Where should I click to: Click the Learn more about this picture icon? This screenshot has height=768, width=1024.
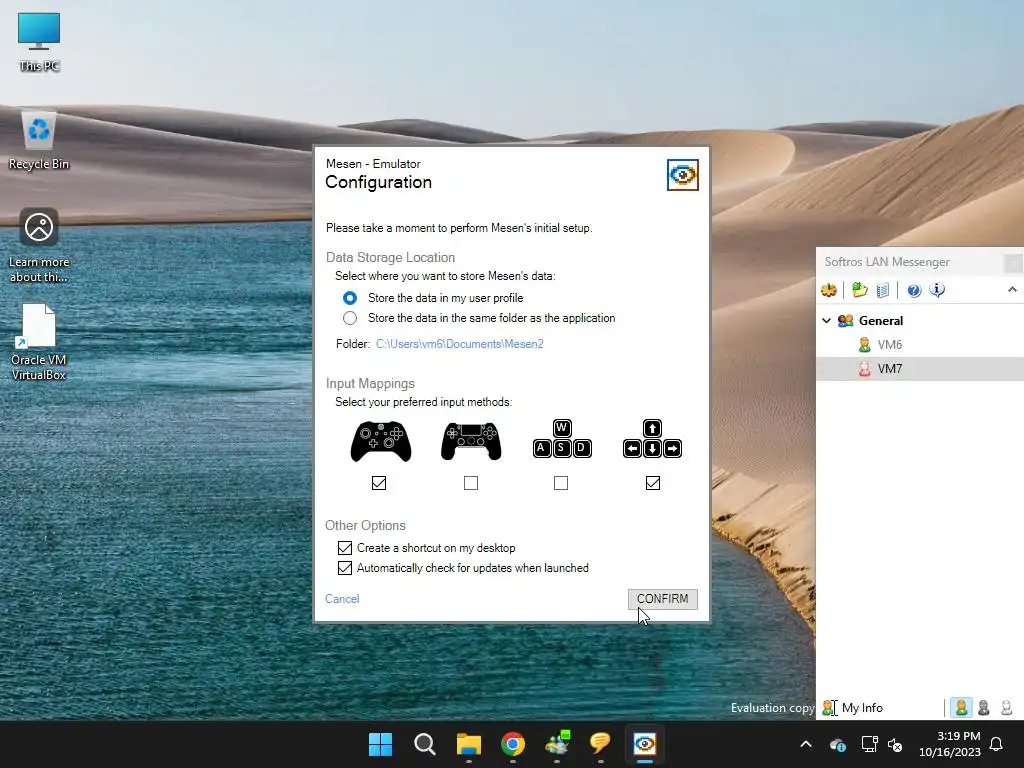pyautogui.click(x=39, y=245)
